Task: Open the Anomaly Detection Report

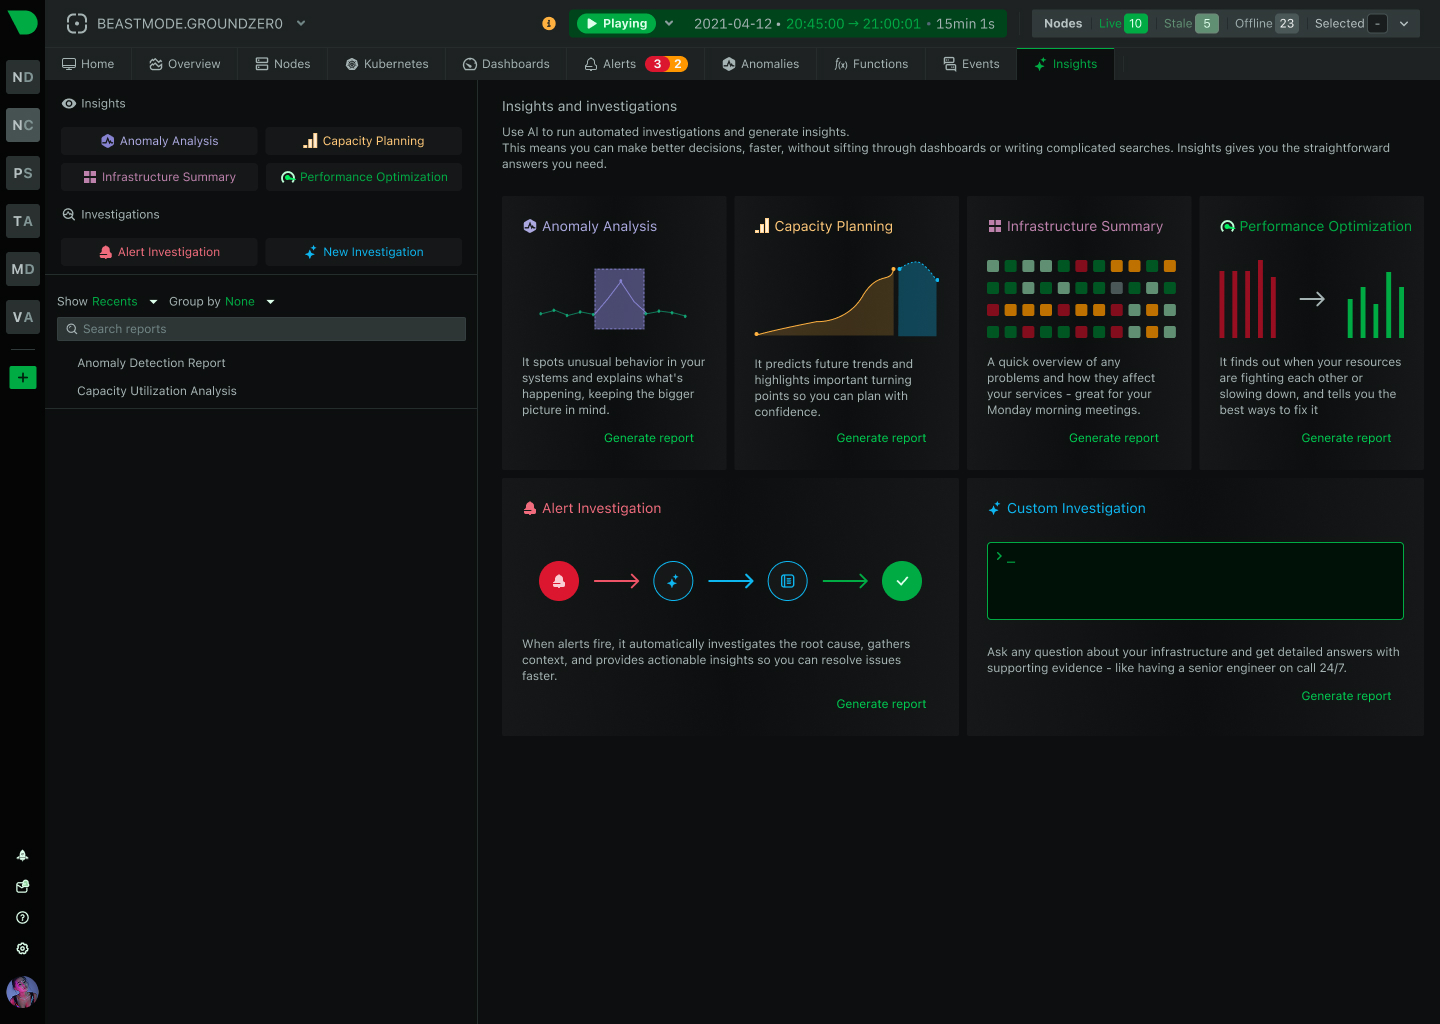Action: coord(151,363)
